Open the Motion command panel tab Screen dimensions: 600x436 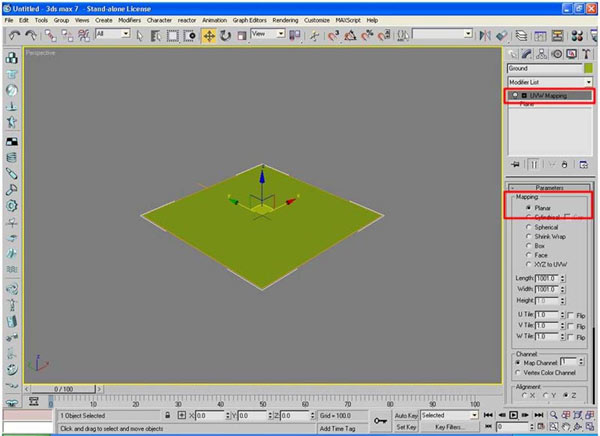pos(557,54)
